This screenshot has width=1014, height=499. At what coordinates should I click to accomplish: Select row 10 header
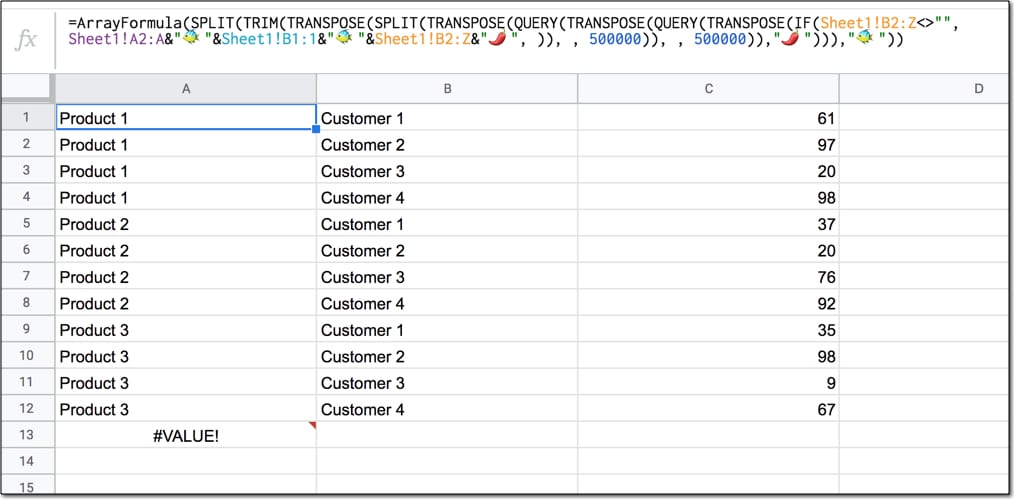pyautogui.click(x=27, y=356)
